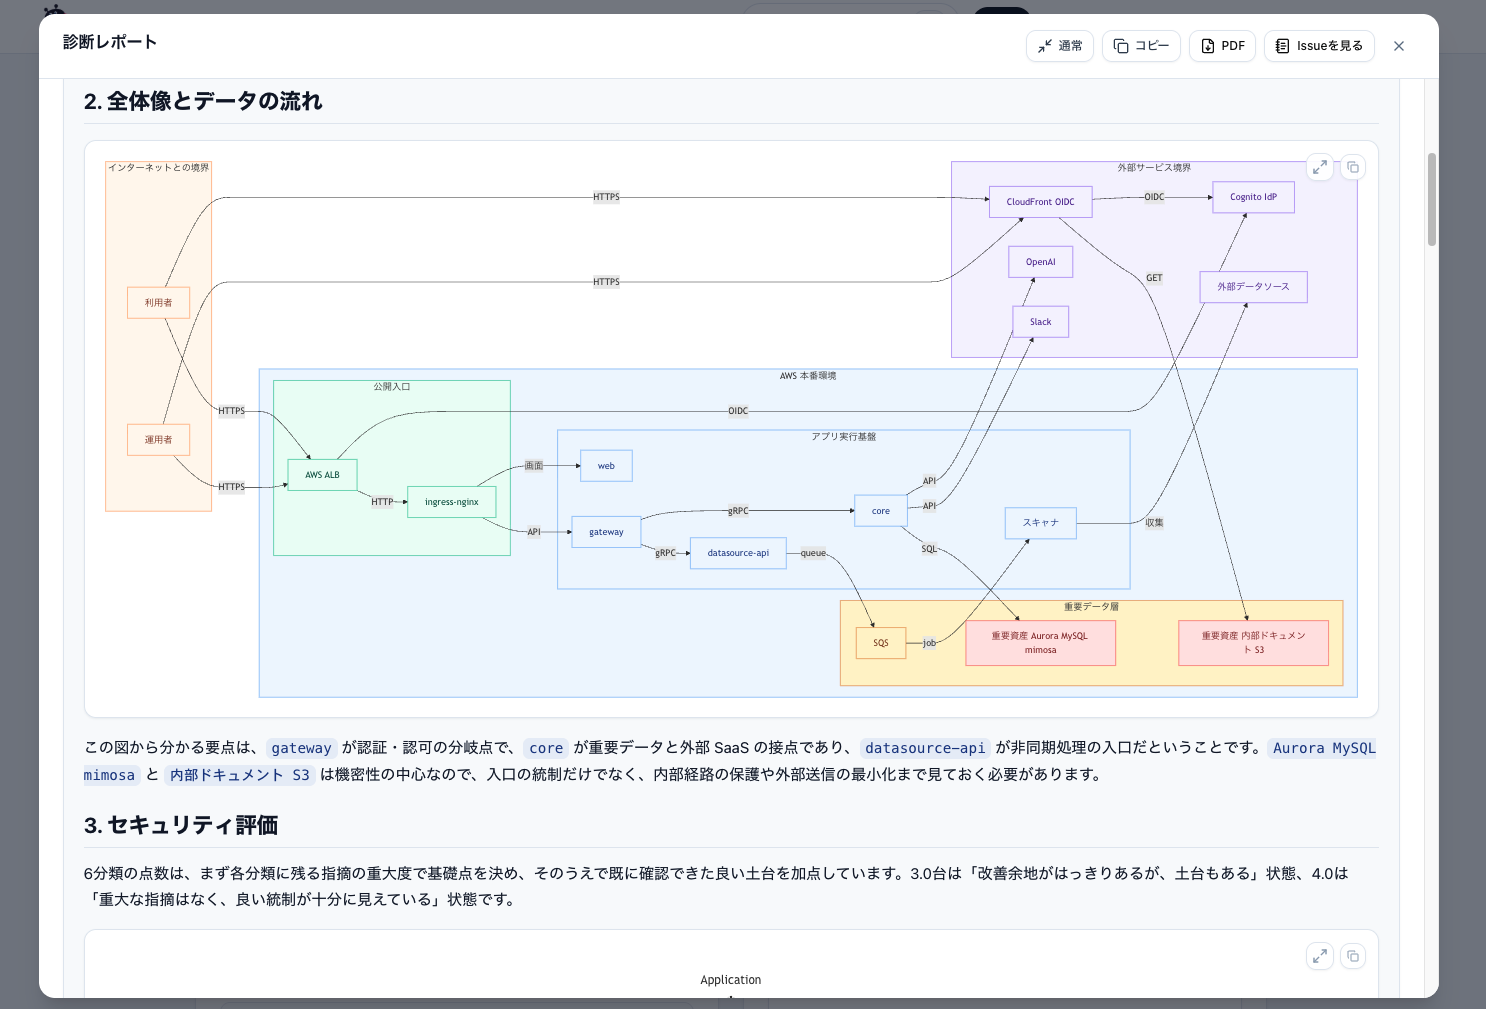This screenshot has width=1486, height=1009.
Task: Click the 'queue' edge label
Action: 813,553
